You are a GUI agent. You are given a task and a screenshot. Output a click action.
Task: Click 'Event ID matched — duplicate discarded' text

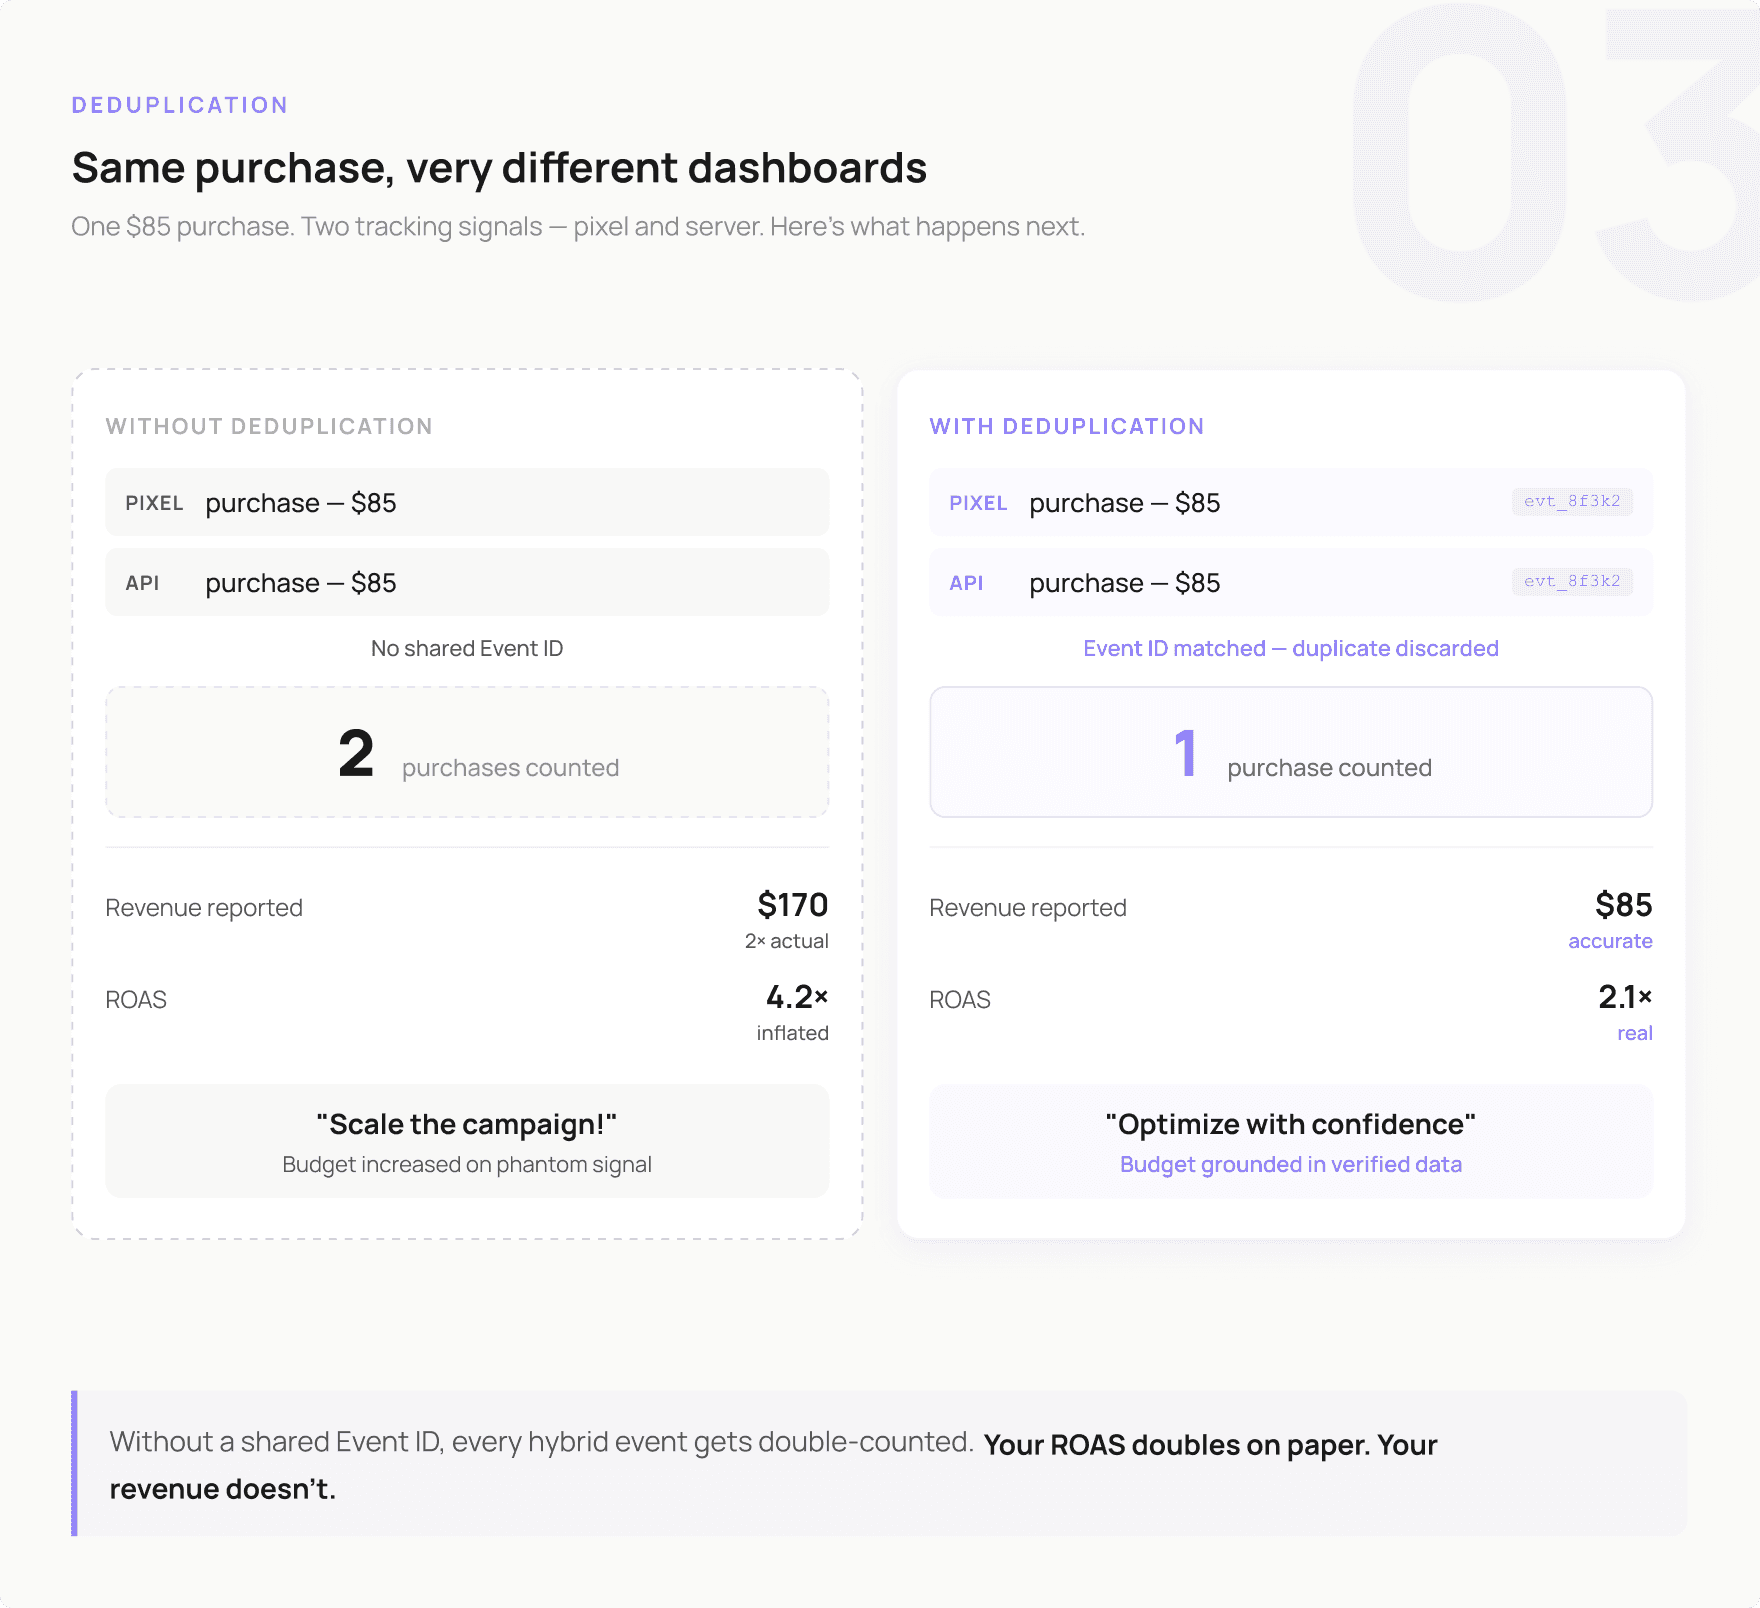(x=1291, y=649)
